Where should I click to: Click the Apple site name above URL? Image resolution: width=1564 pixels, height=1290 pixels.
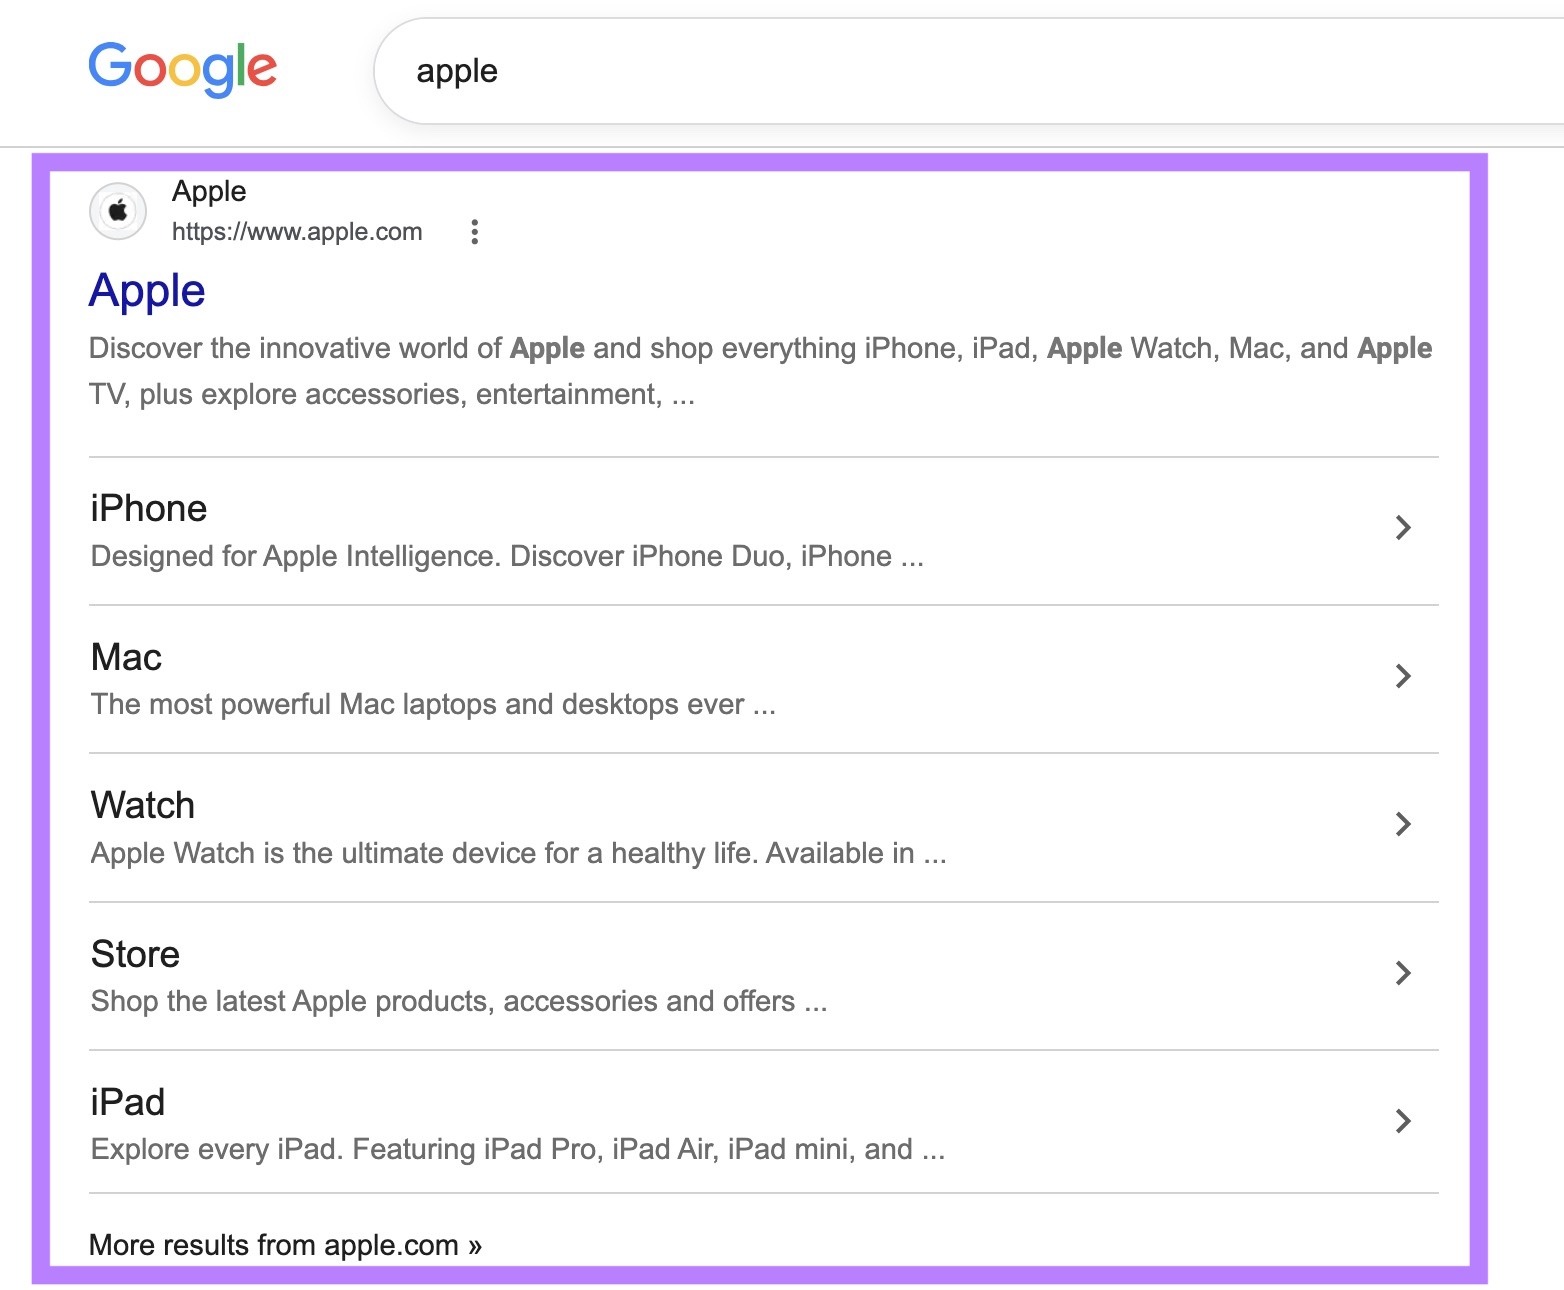209,191
